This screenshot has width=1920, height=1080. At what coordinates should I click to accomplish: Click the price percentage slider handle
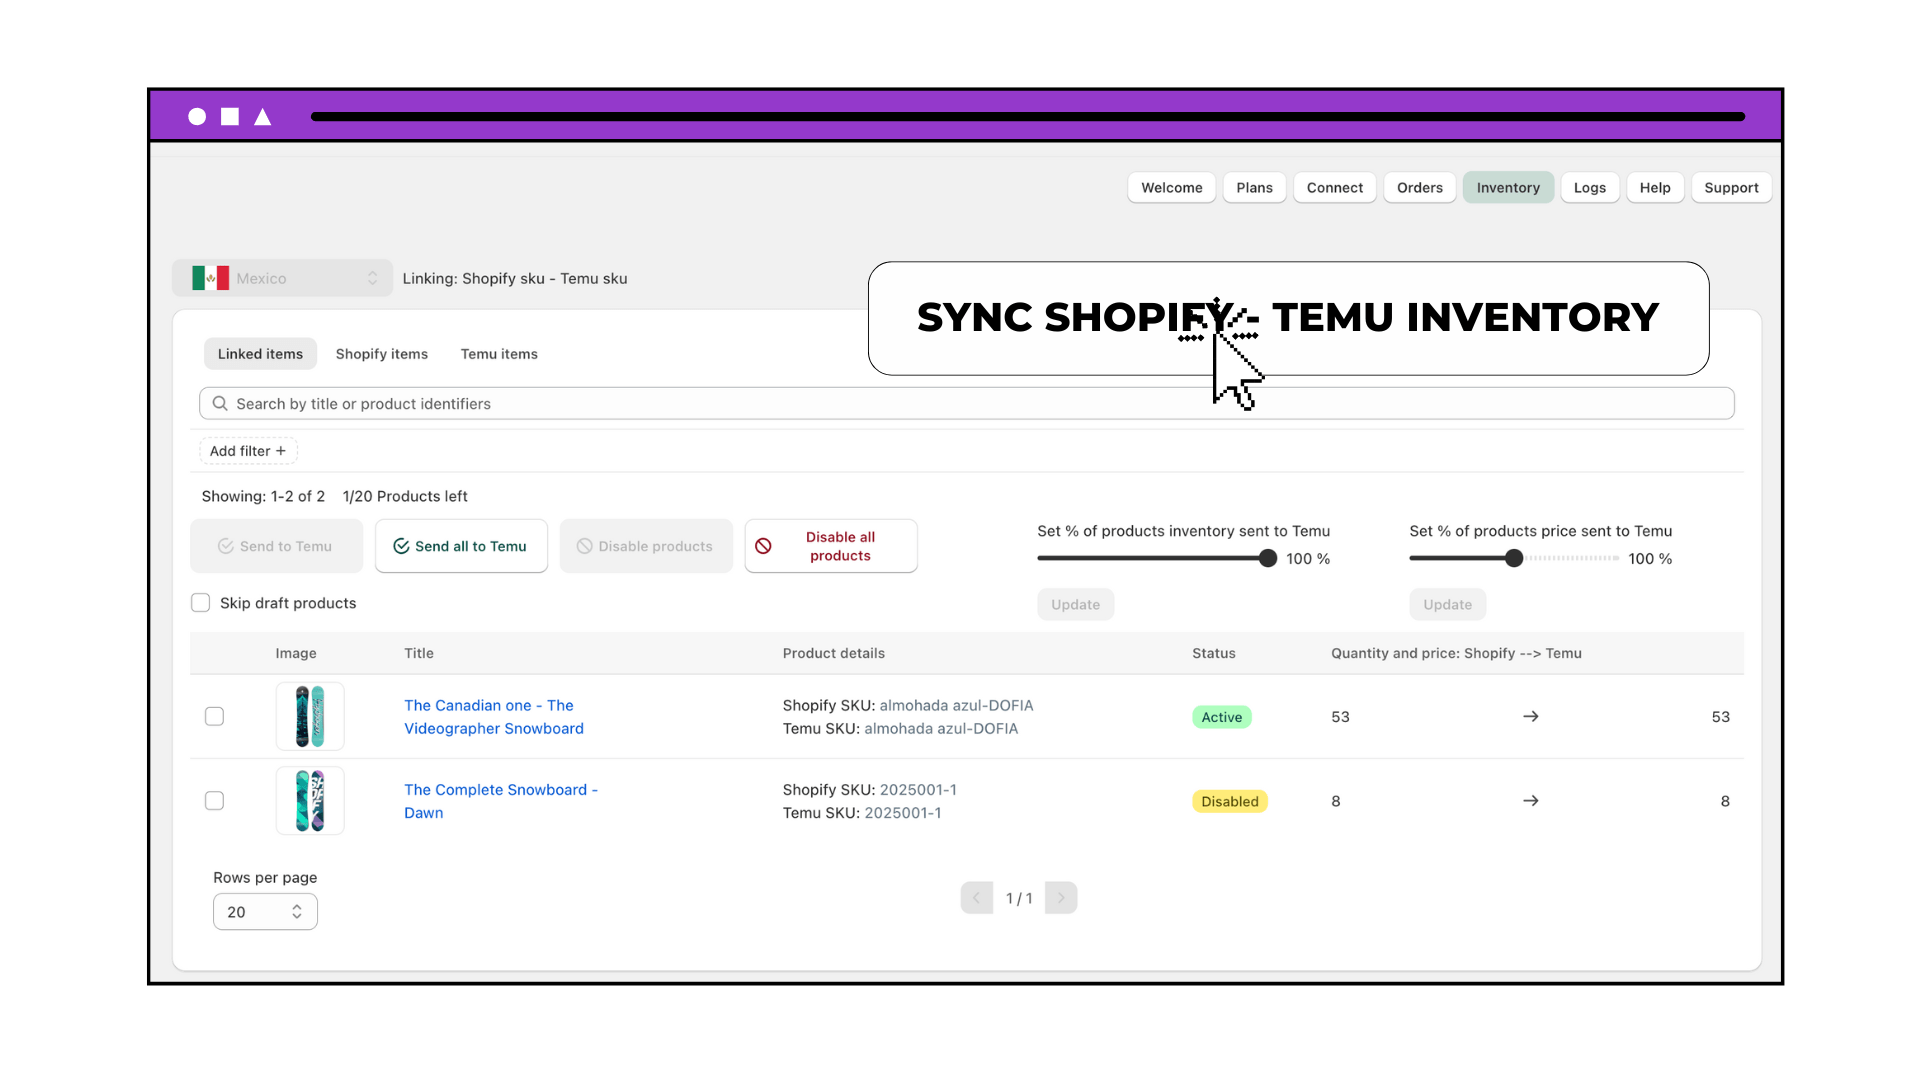click(1514, 558)
